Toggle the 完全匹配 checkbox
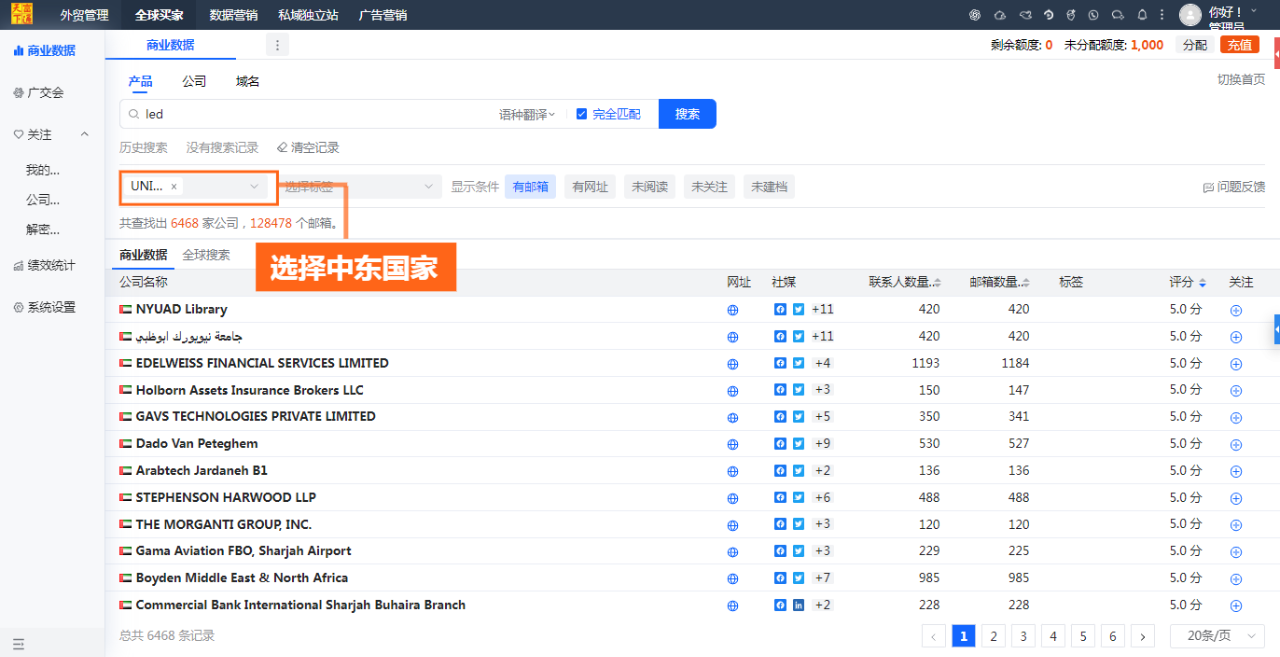Screen dimensions: 1280x657 (x=582, y=114)
